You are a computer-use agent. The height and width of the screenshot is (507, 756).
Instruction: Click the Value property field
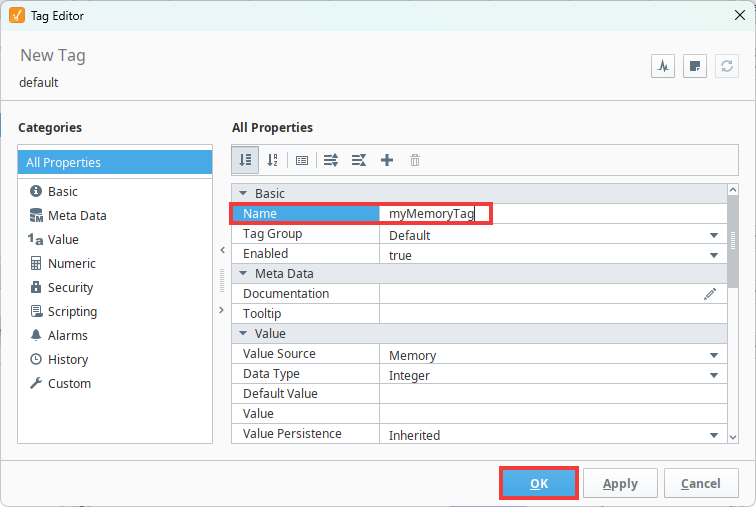click(553, 414)
